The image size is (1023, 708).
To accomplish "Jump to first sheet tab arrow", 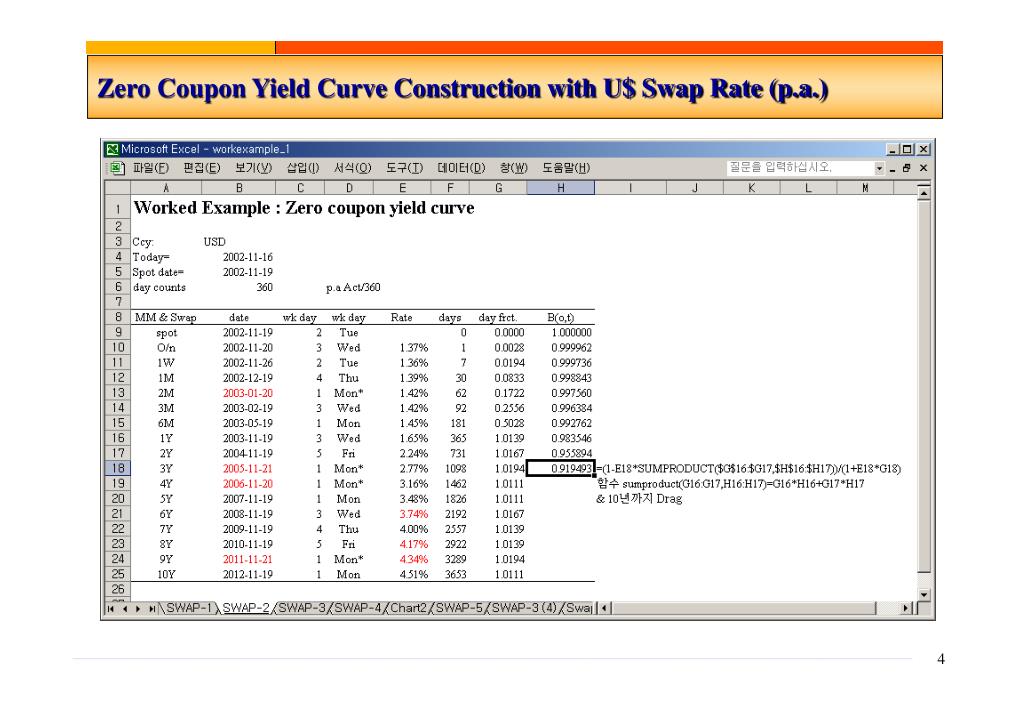I will (111, 609).
